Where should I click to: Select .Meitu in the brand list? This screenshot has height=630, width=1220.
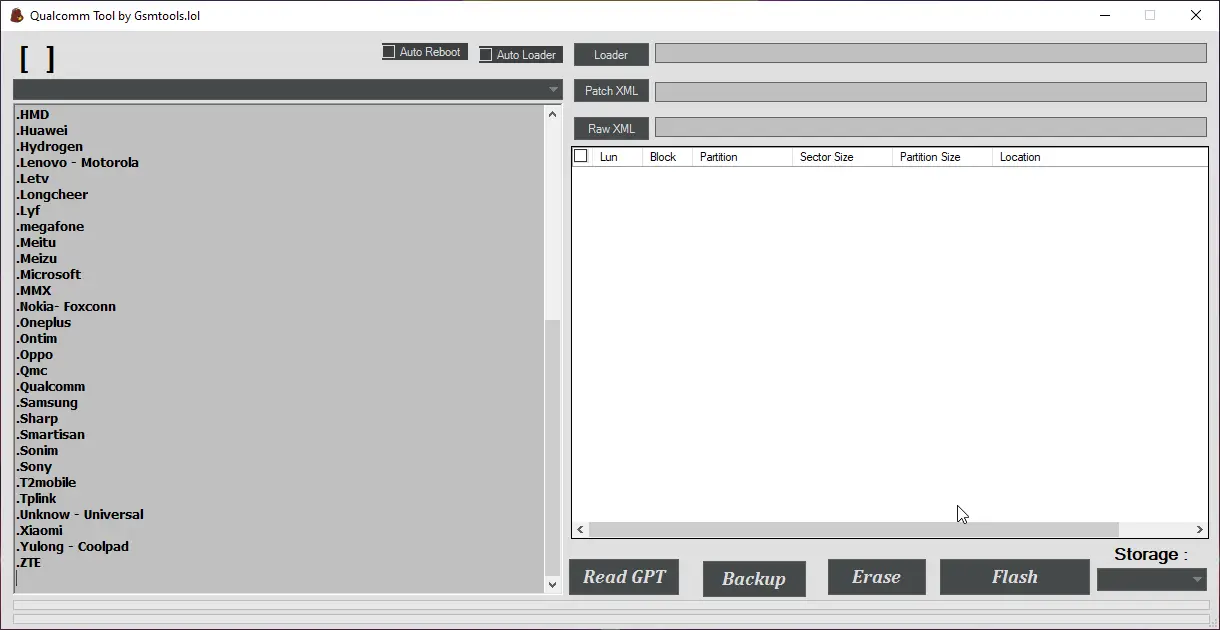click(x=36, y=242)
